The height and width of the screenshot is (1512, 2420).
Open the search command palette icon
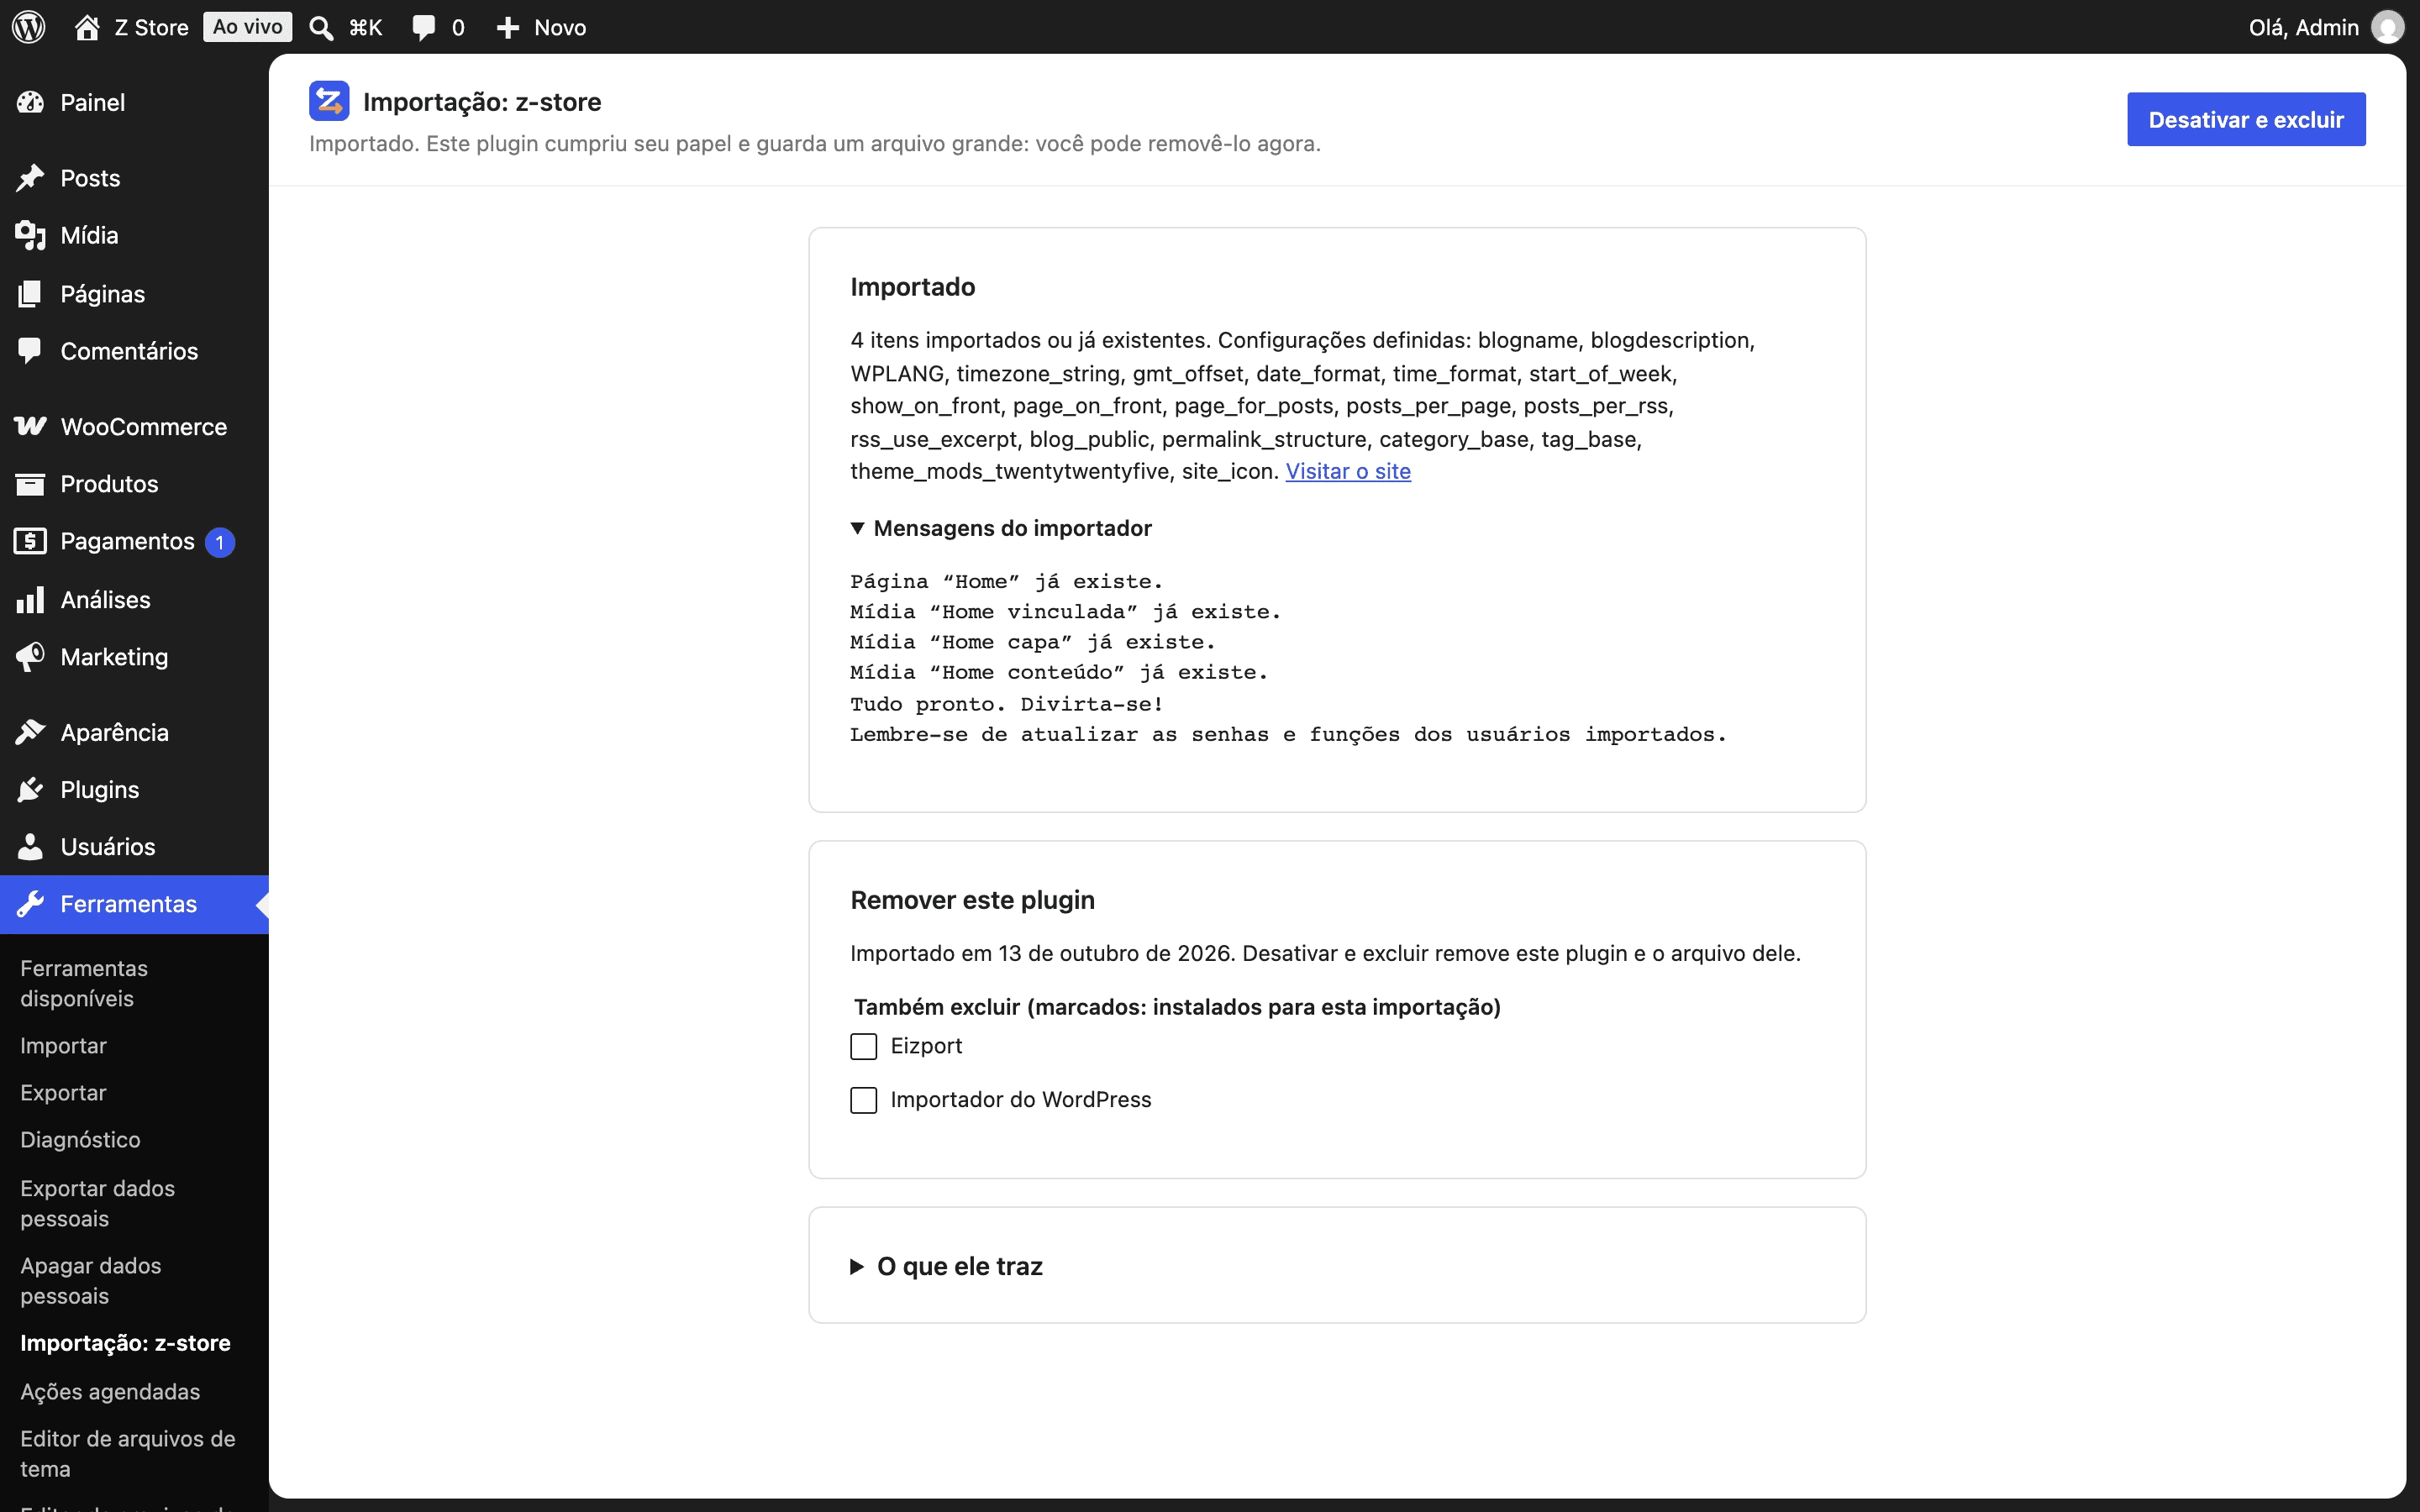point(321,27)
